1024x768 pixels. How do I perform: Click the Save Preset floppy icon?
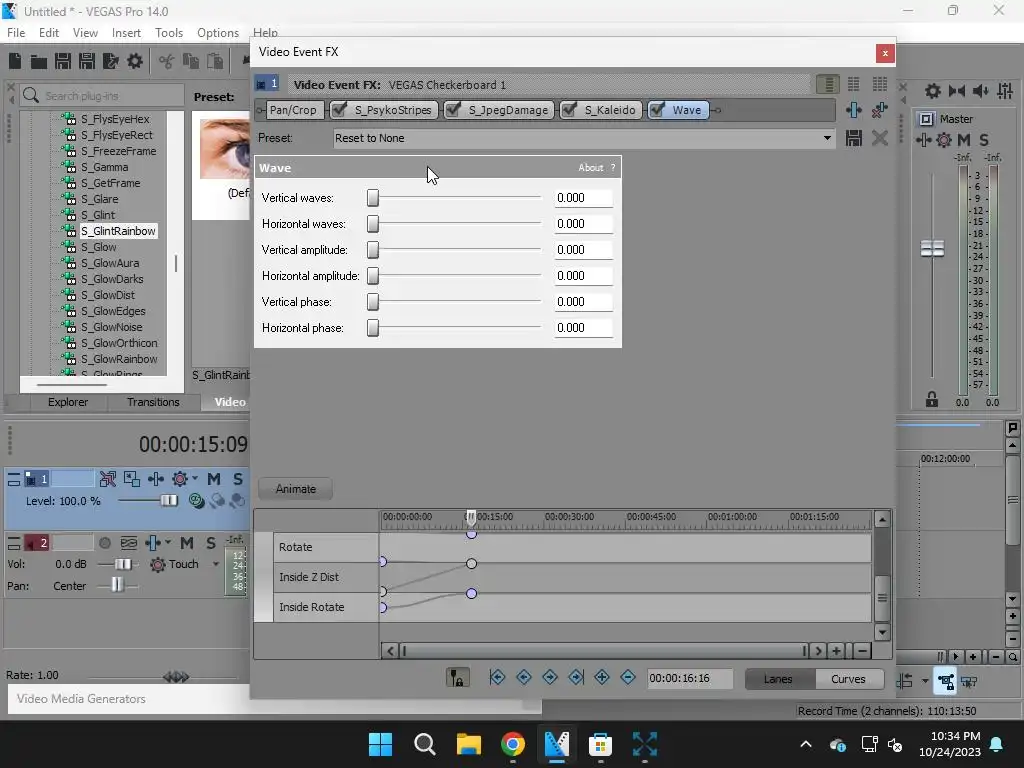tap(854, 138)
